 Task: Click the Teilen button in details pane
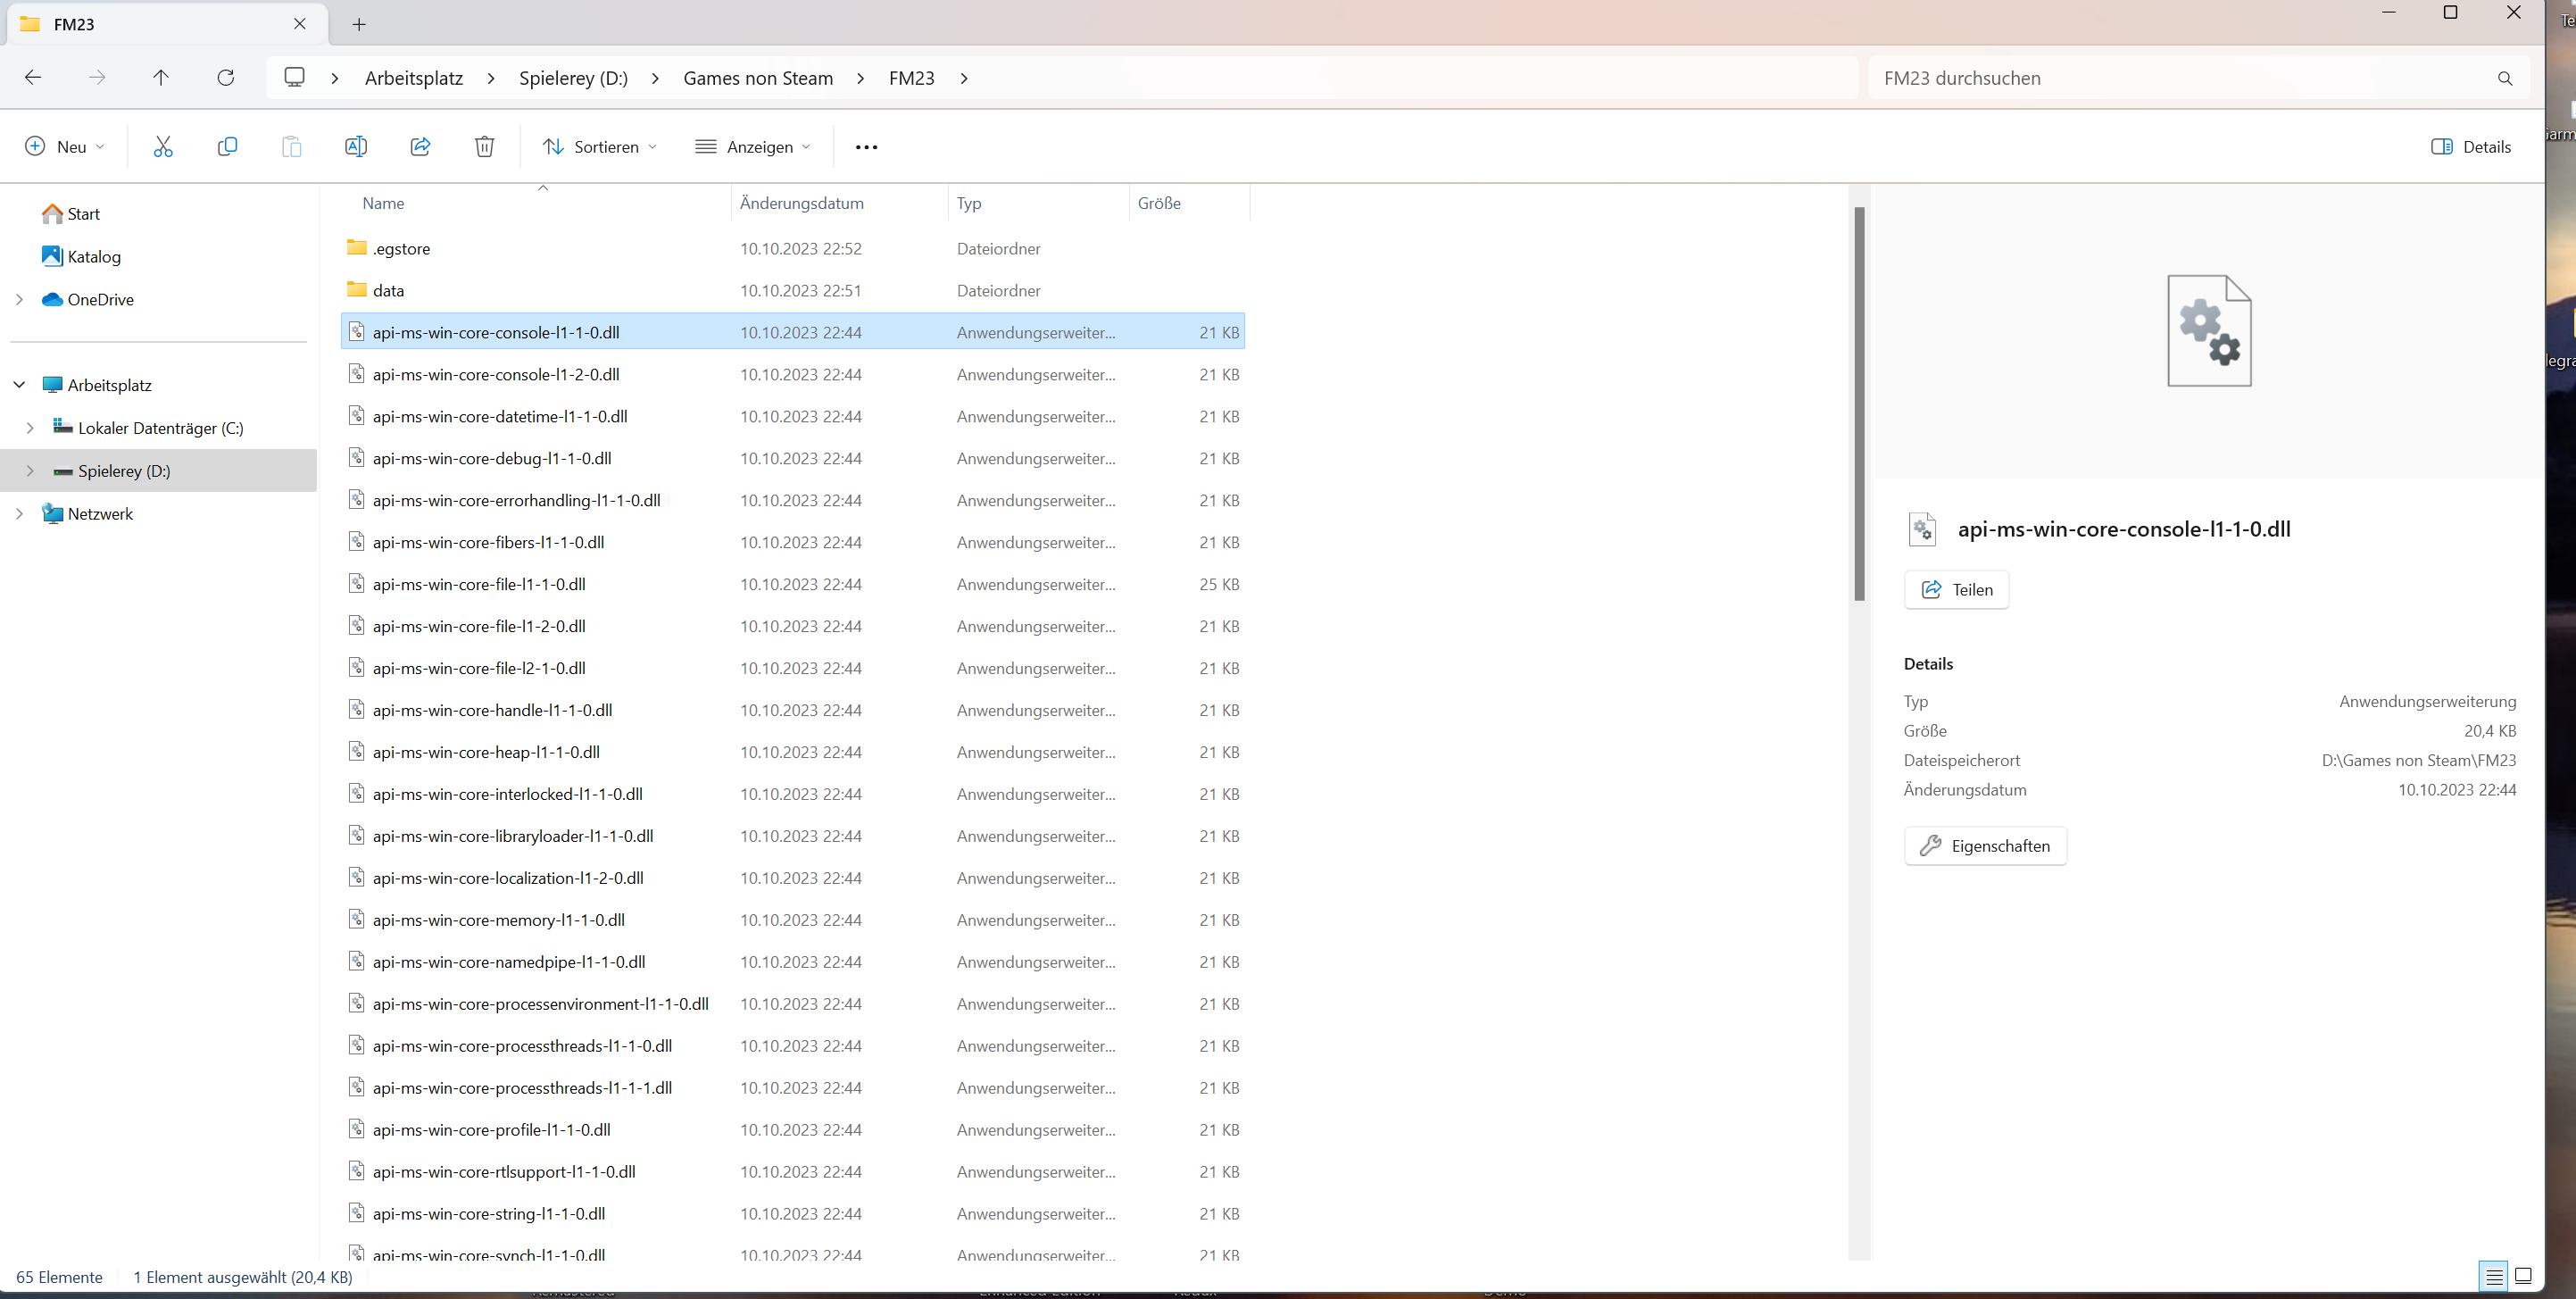coord(1956,590)
